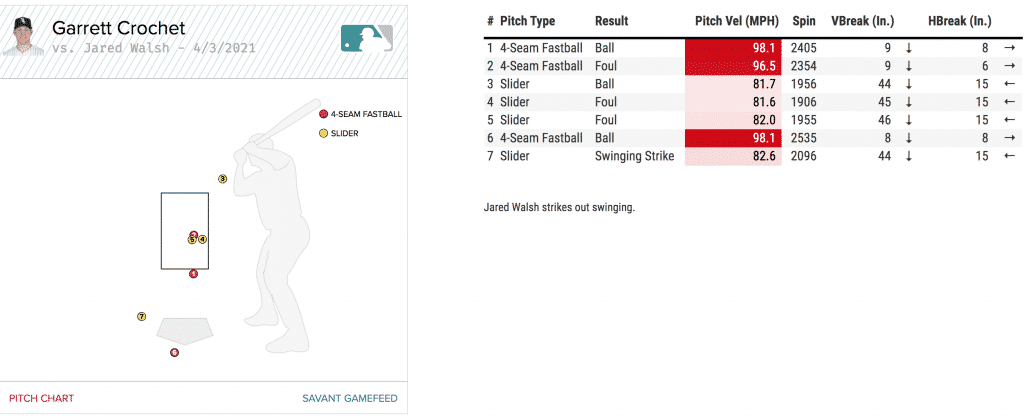Click the yellow Slider legend dot
This screenshot has width=1024, height=419.
point(323,133)
